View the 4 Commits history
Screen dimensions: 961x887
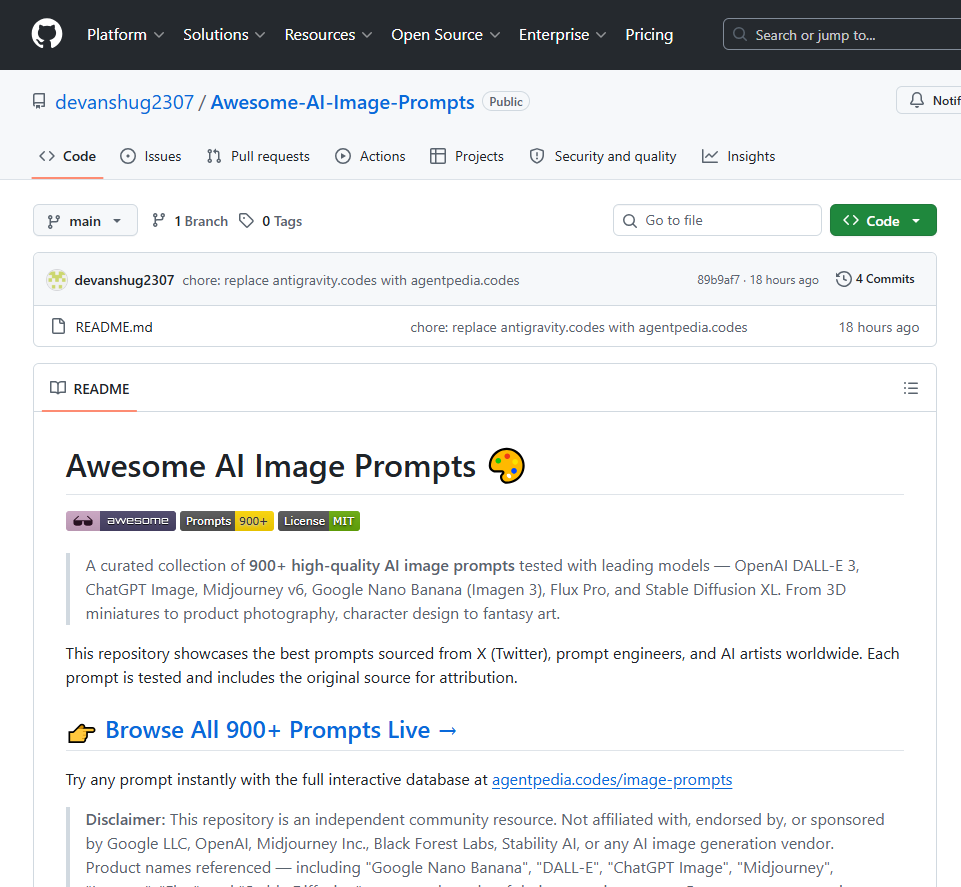(x=875, y=279)
